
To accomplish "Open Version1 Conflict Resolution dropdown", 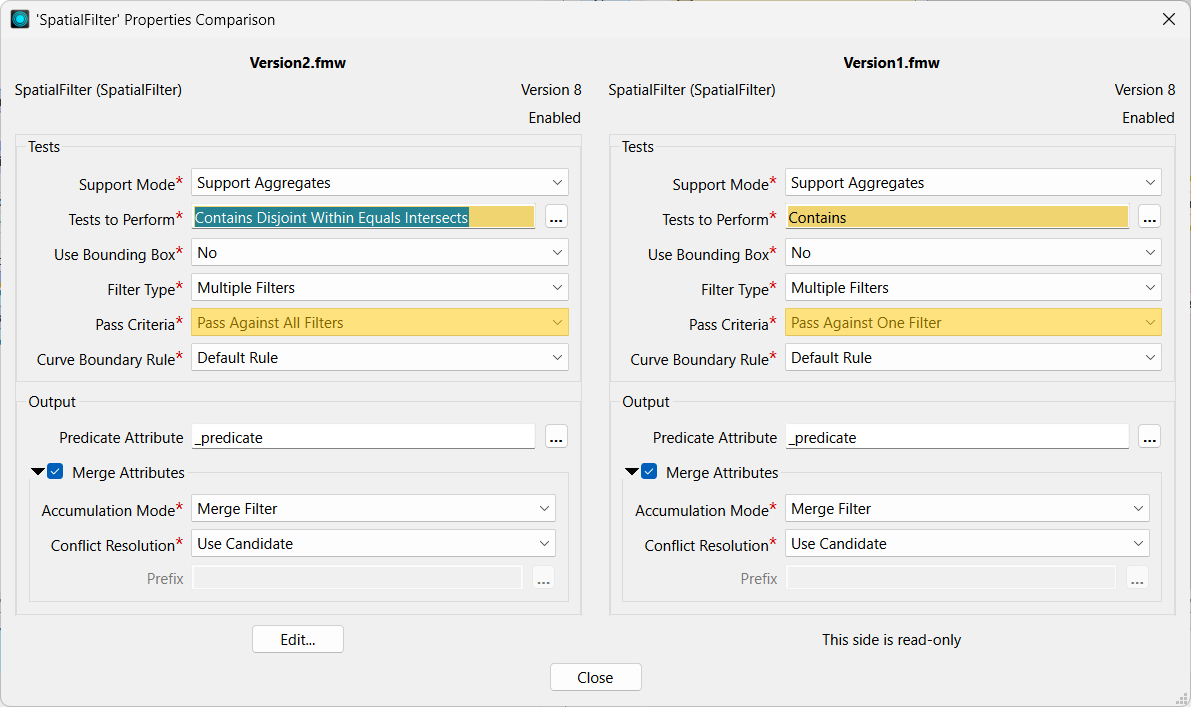I will pyautogui.click(x=967, y=543).
